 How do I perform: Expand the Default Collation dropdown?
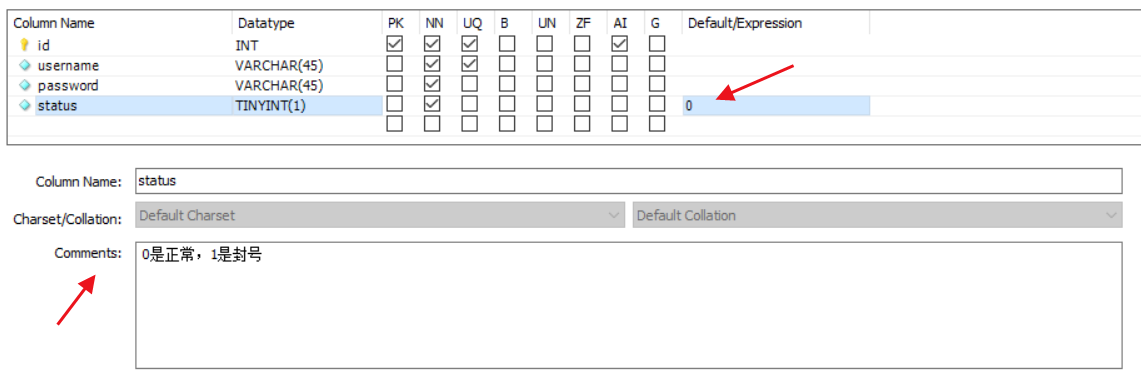878,216
